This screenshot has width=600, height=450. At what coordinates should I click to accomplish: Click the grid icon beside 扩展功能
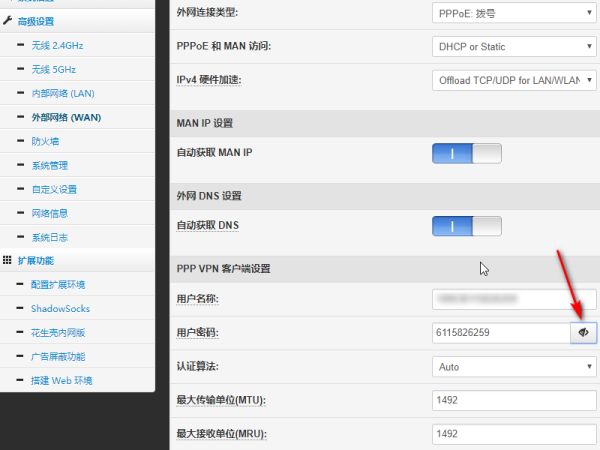coord(8,260)
